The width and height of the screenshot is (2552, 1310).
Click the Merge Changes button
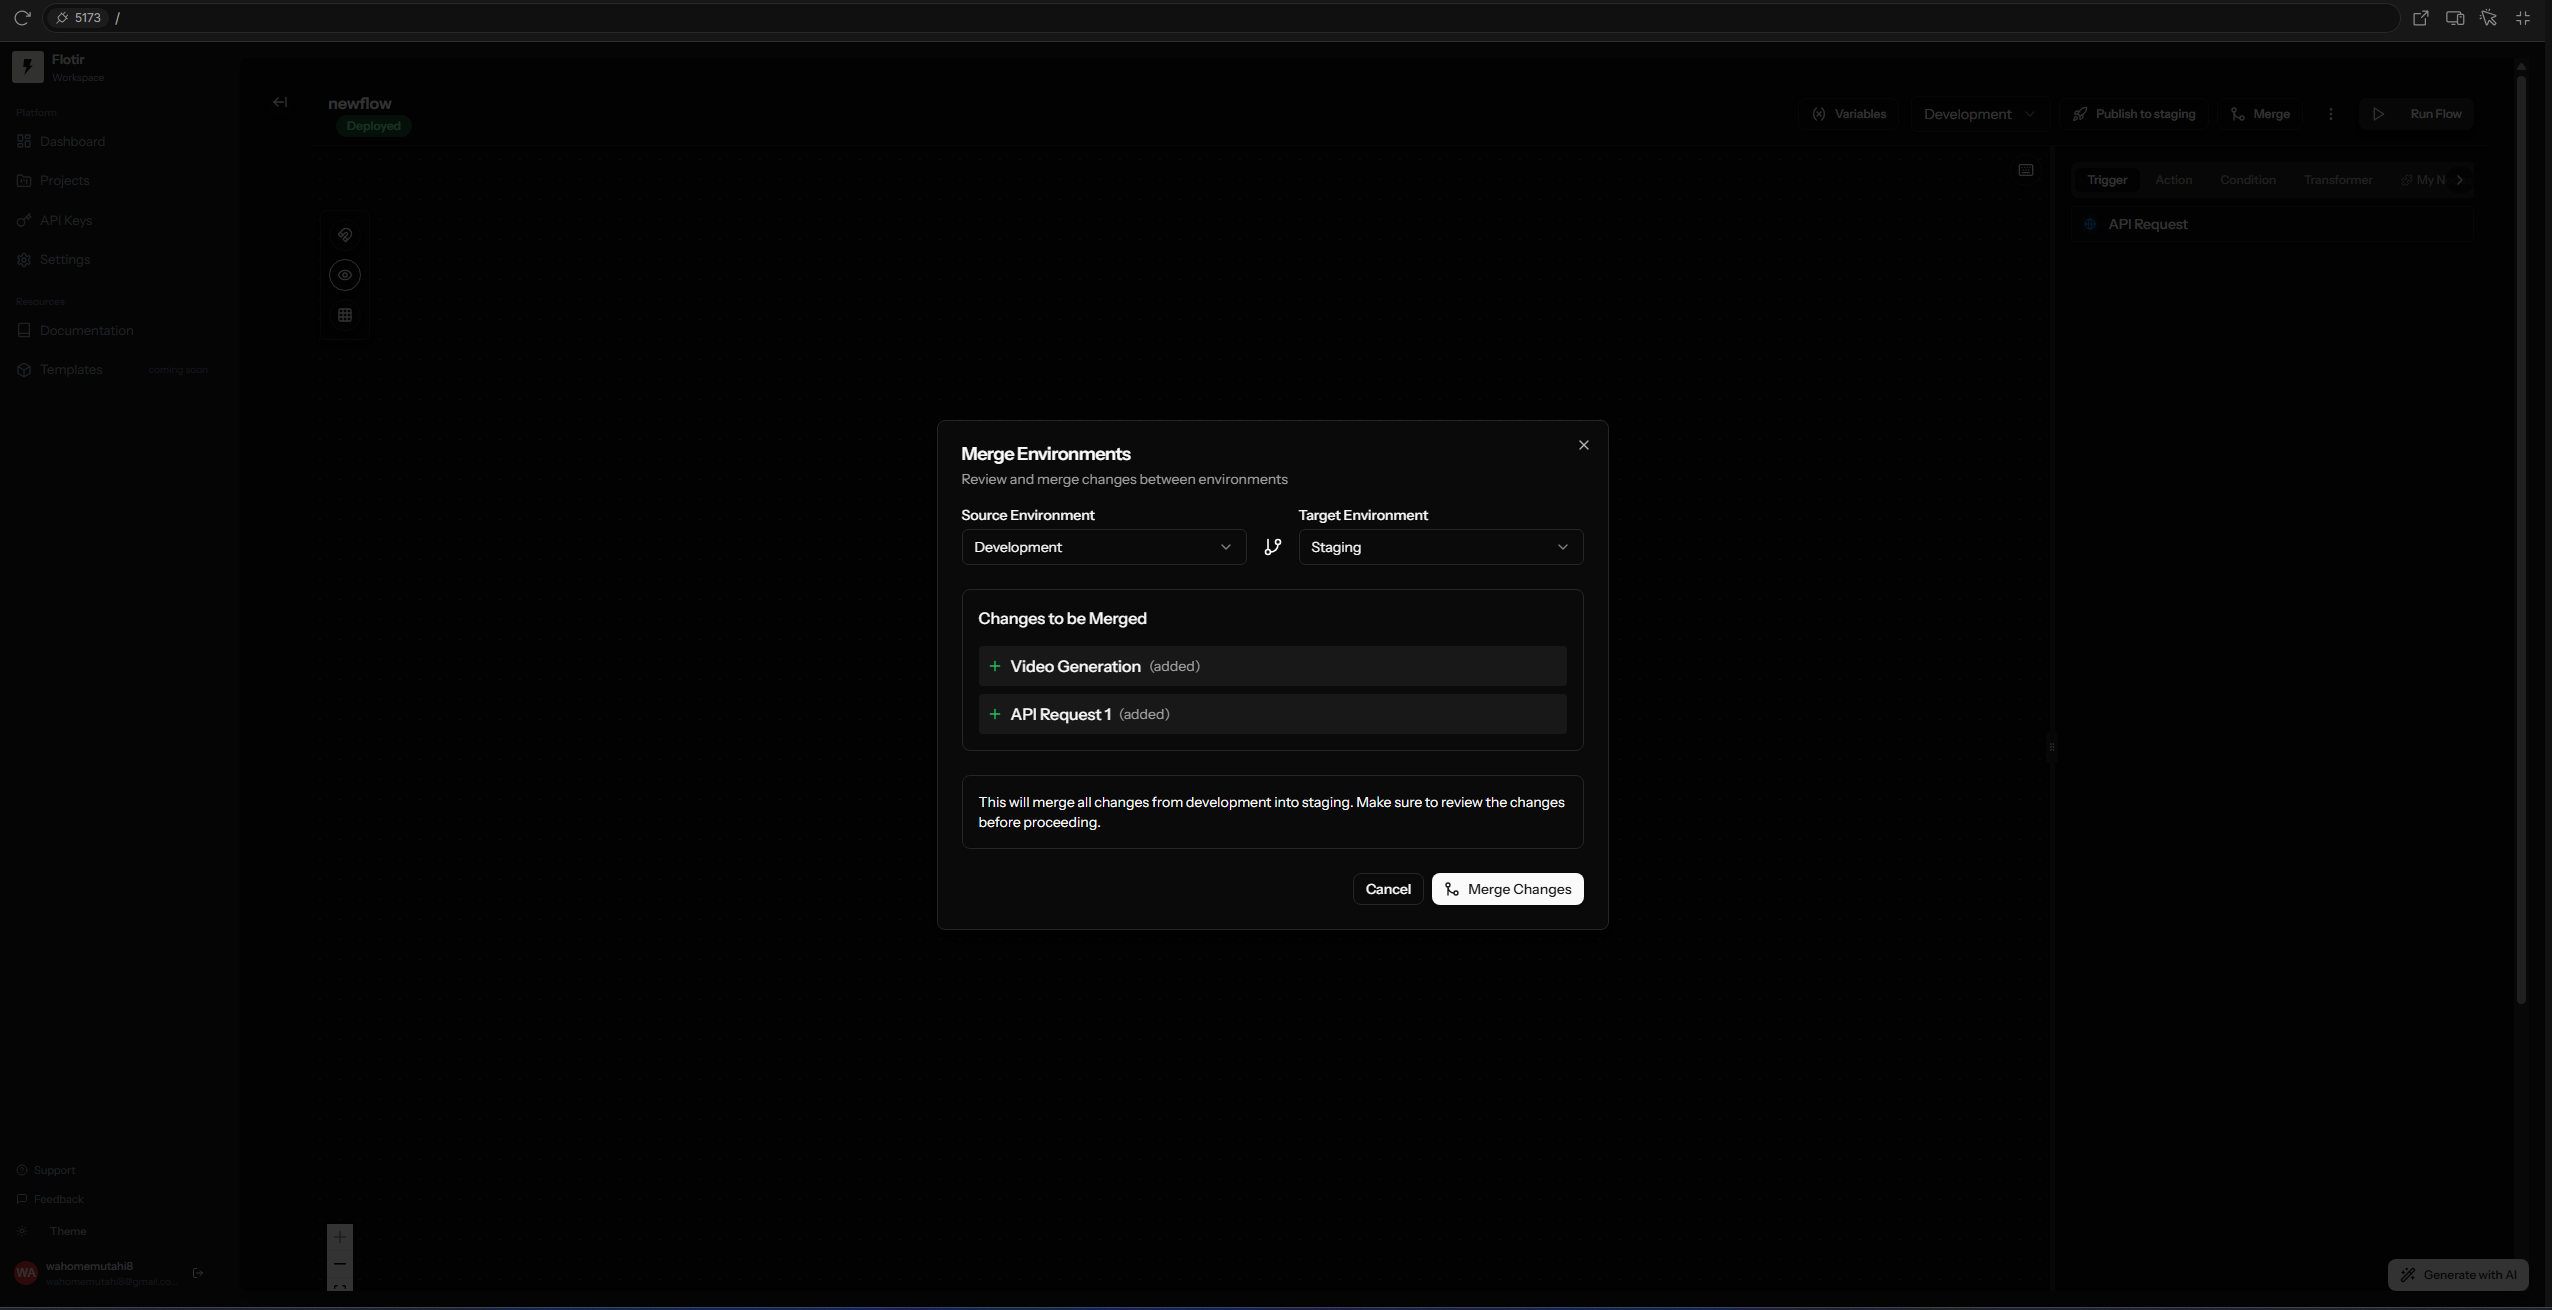(1507, 889)
